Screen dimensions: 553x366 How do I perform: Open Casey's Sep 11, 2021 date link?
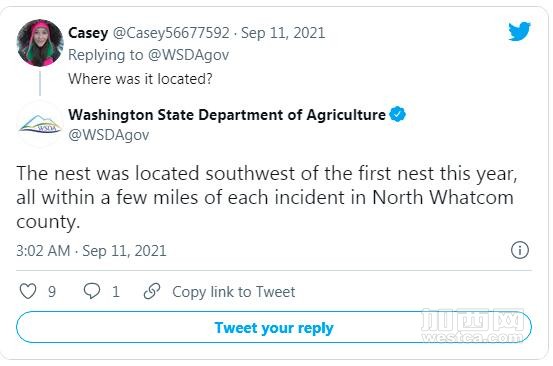pos(283,33)
